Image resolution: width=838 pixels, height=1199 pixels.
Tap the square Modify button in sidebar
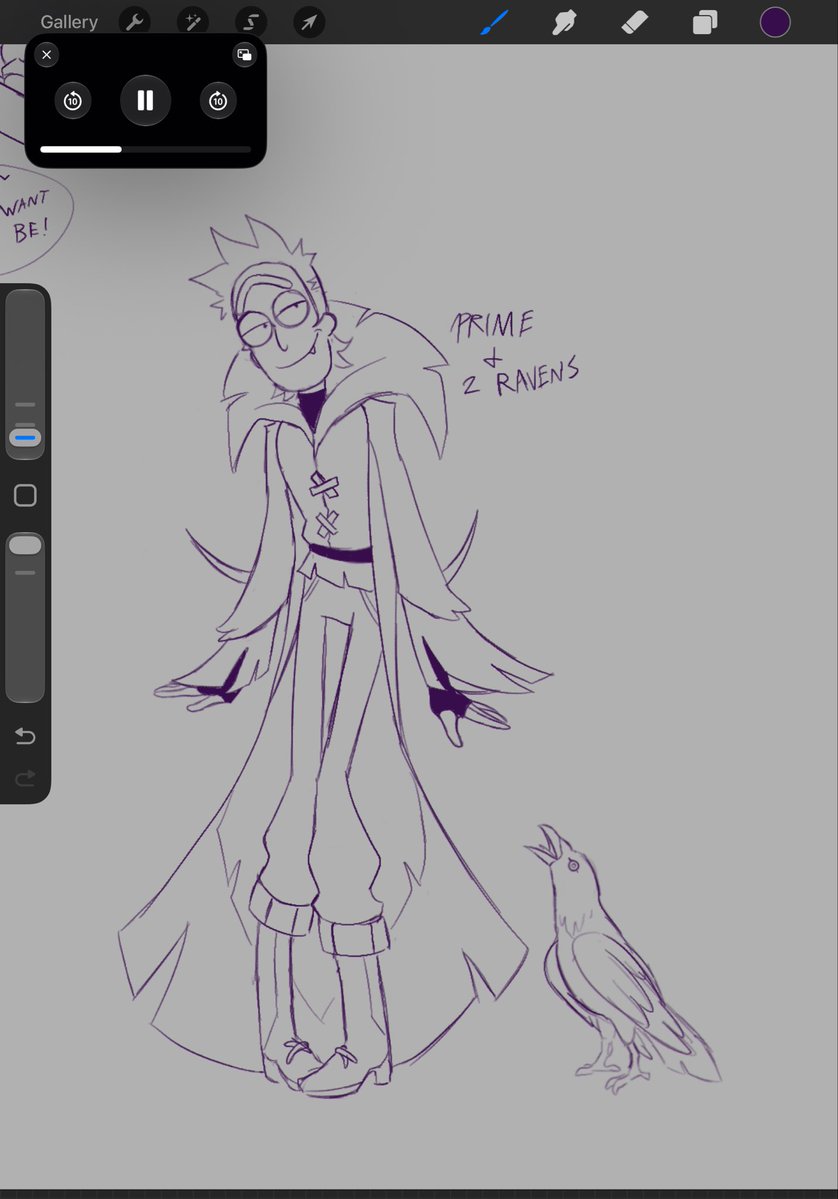click(25, 496)
